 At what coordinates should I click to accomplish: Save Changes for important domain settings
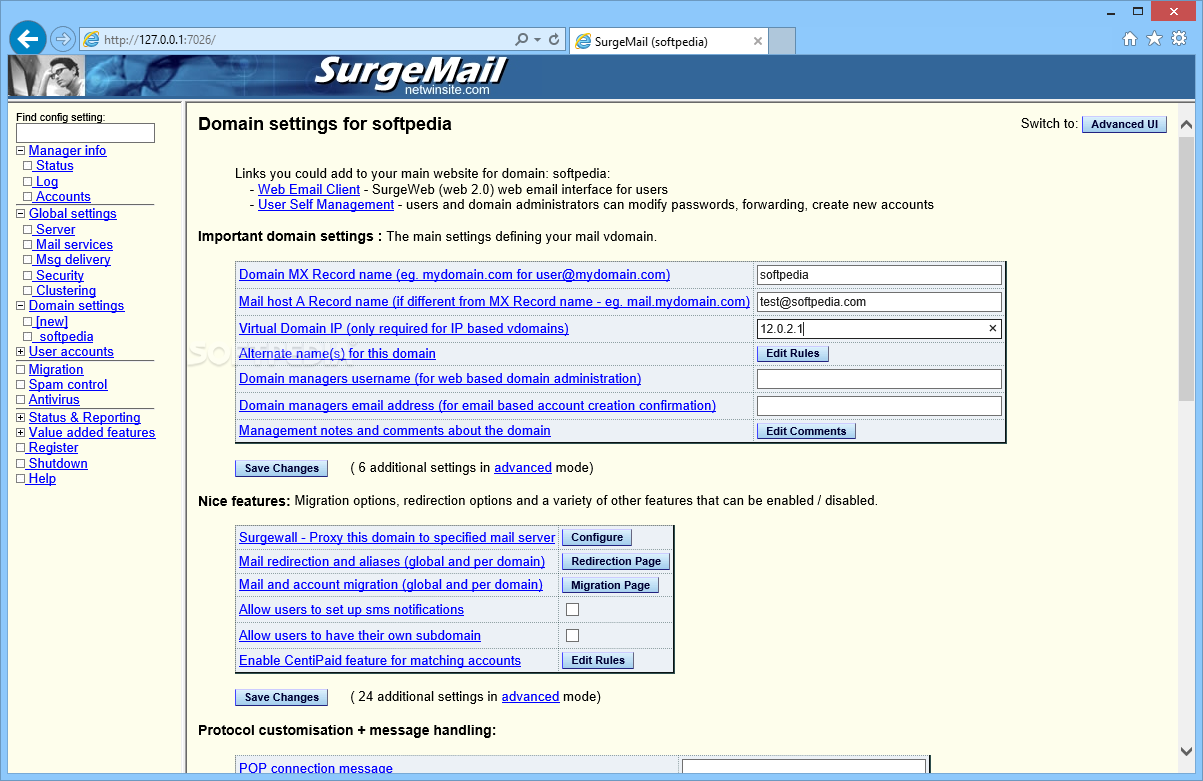282,468
